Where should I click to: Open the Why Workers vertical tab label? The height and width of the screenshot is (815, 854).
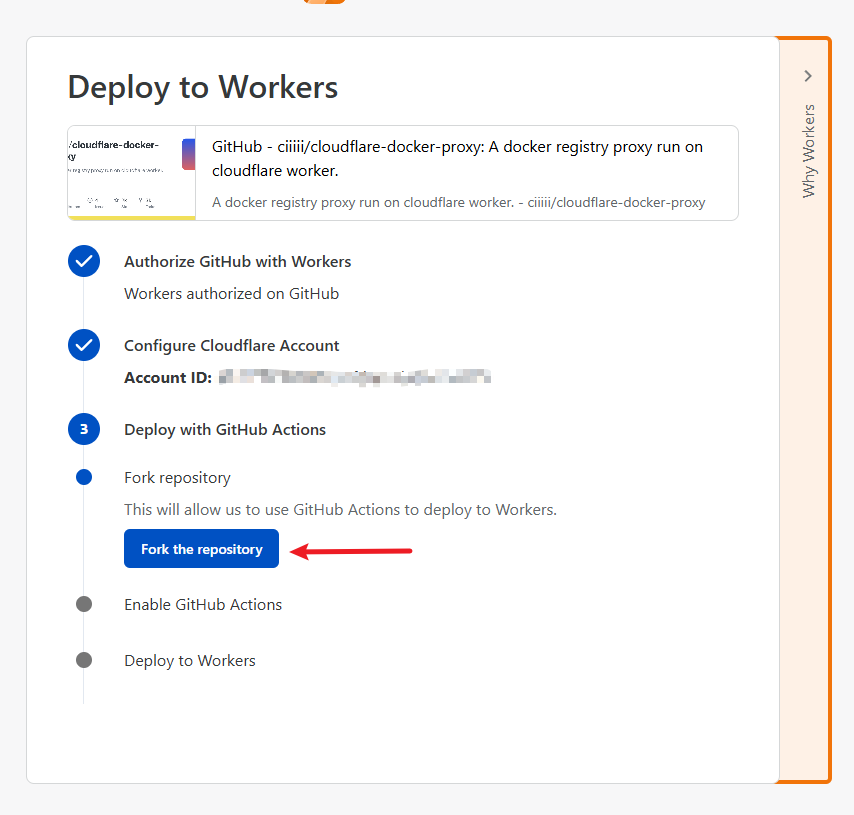(809, 150)
